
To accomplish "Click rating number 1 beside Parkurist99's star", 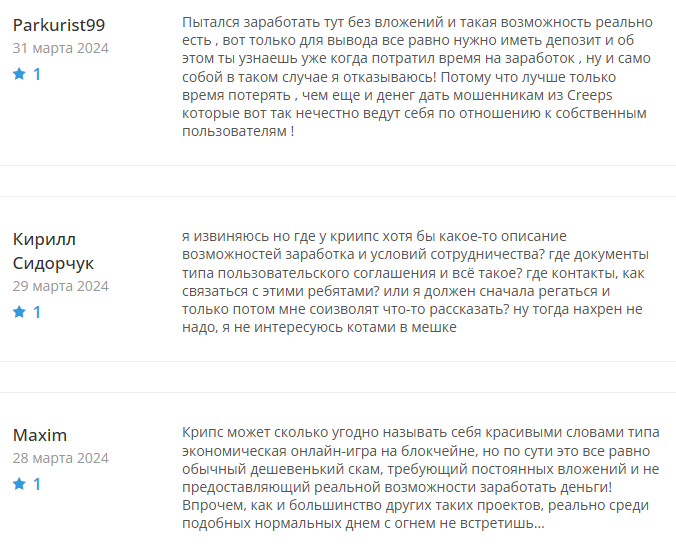I will [x=37, y=74].
